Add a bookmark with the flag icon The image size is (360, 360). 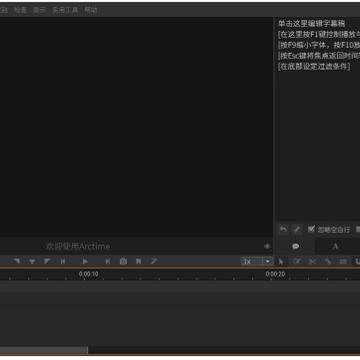click(138, 262)
